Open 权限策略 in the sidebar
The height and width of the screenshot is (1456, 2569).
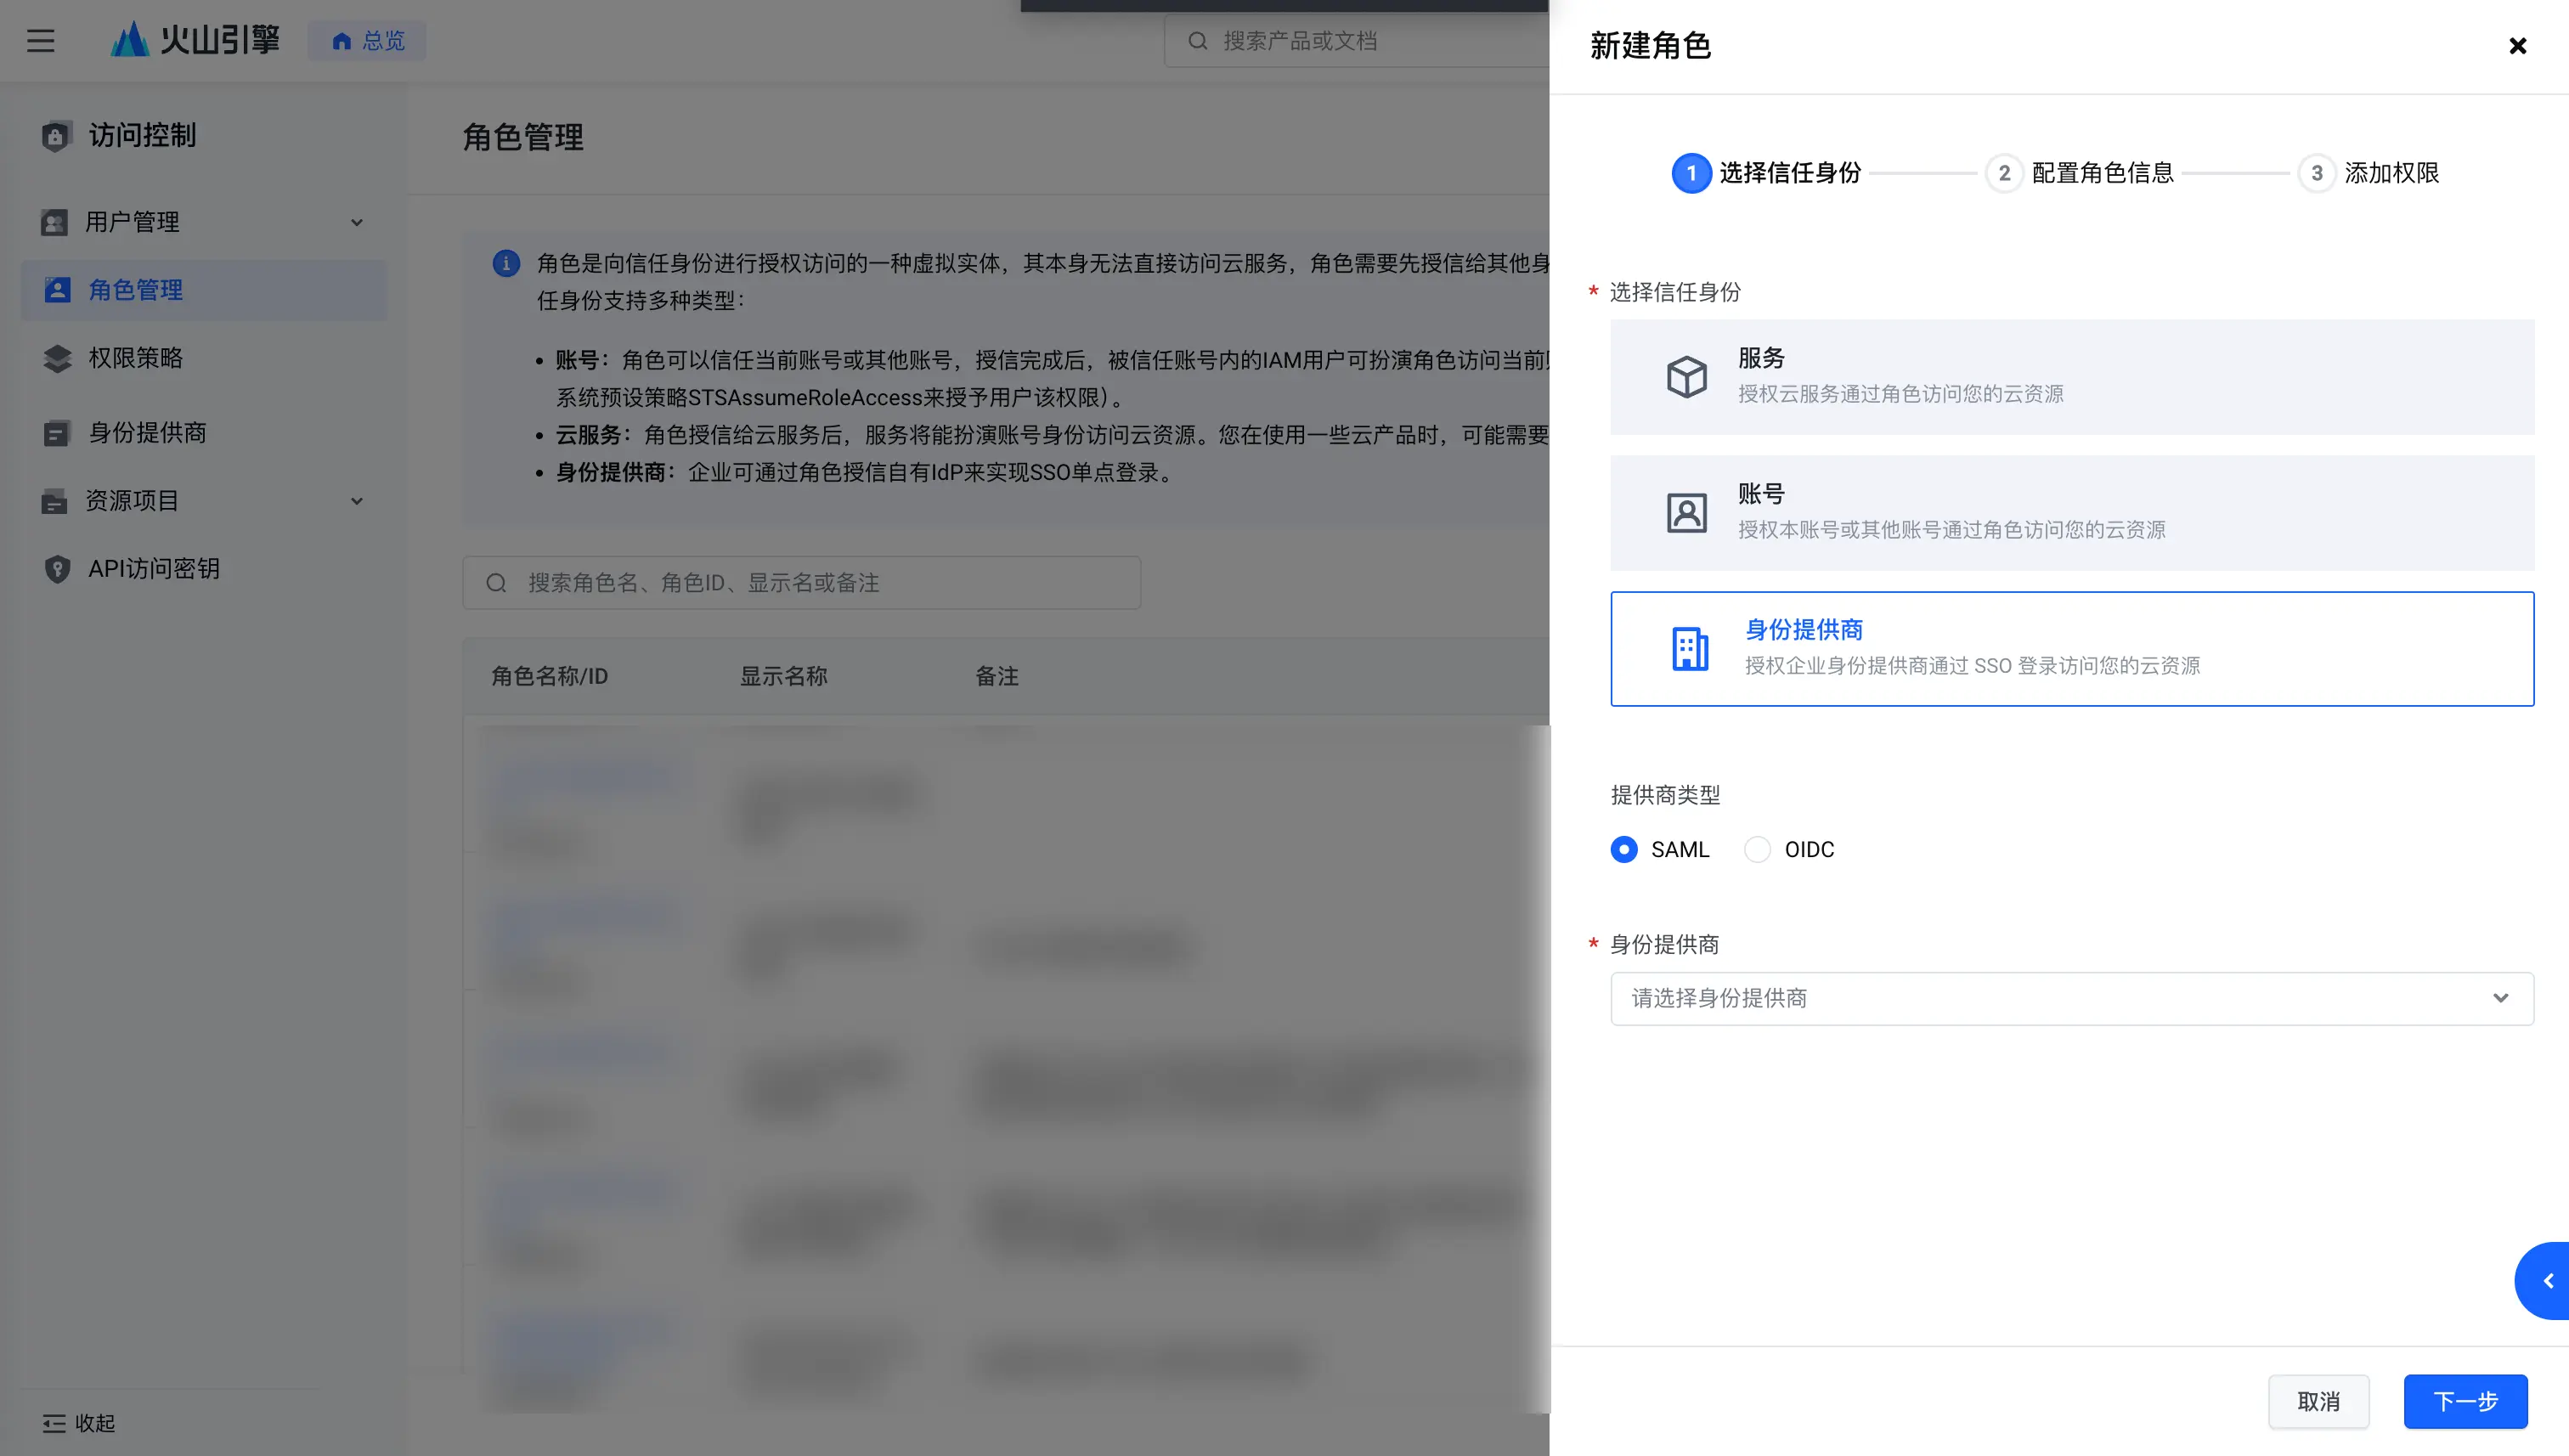[x=135, y=358]
